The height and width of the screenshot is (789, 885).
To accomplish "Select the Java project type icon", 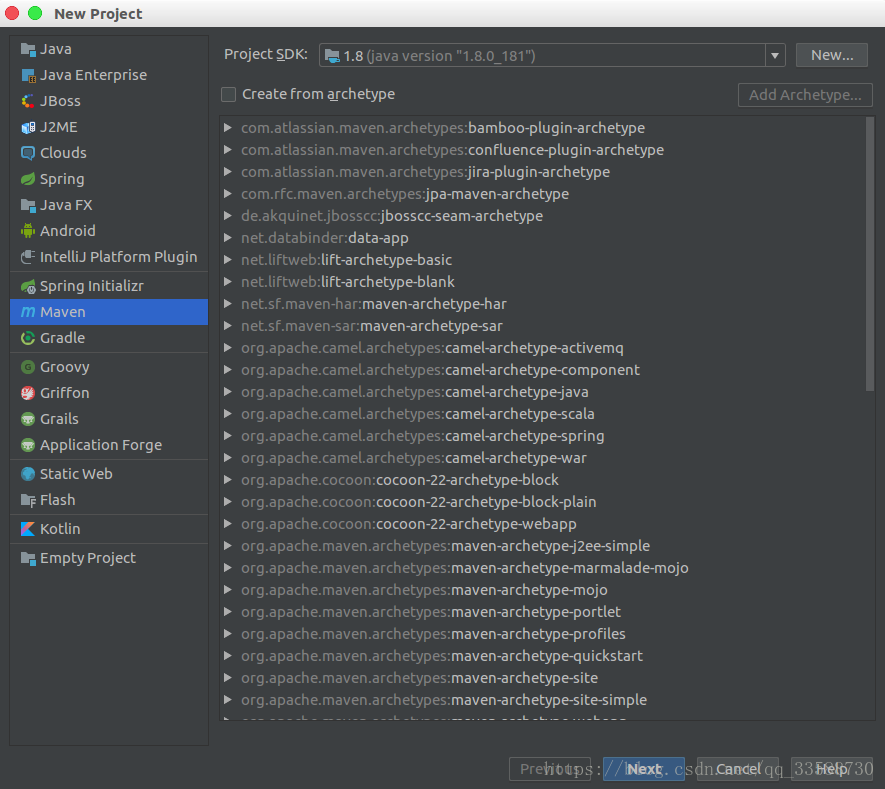I will coord(28,49).
